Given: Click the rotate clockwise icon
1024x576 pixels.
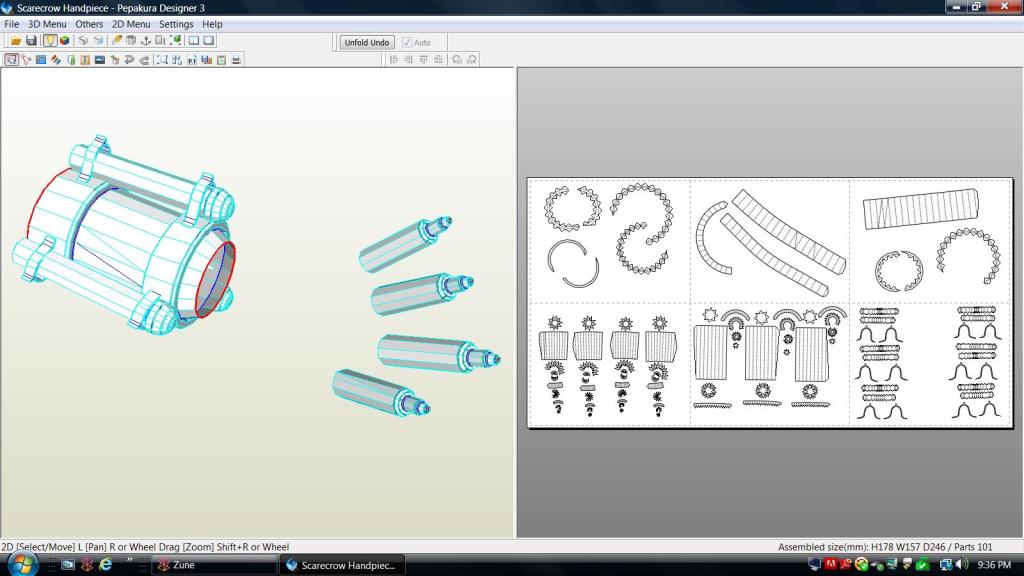Looking at the screenshot, I should 472,59.
